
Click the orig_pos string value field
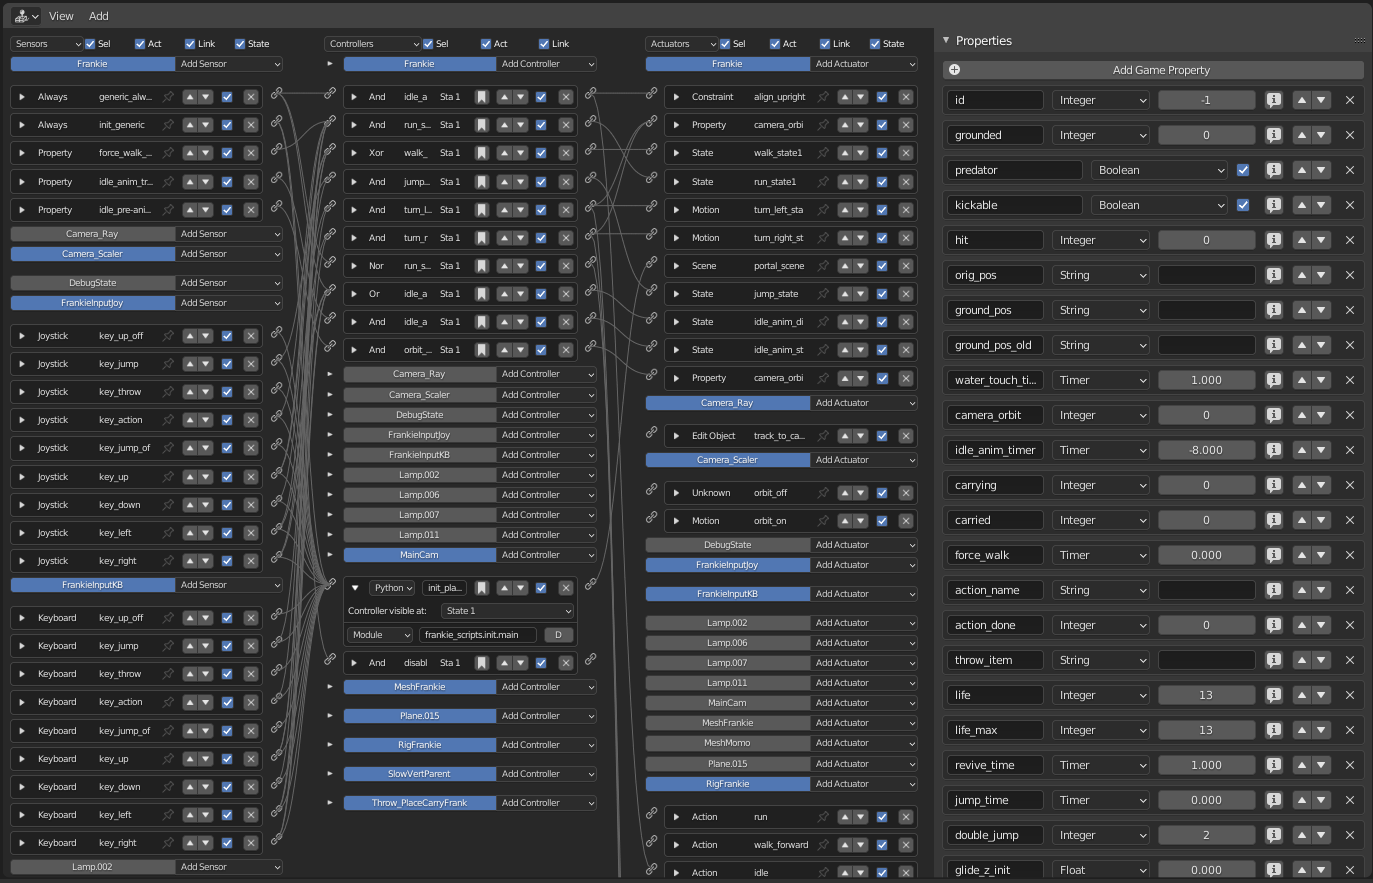pyautogui.click(x=1206, y=275)
